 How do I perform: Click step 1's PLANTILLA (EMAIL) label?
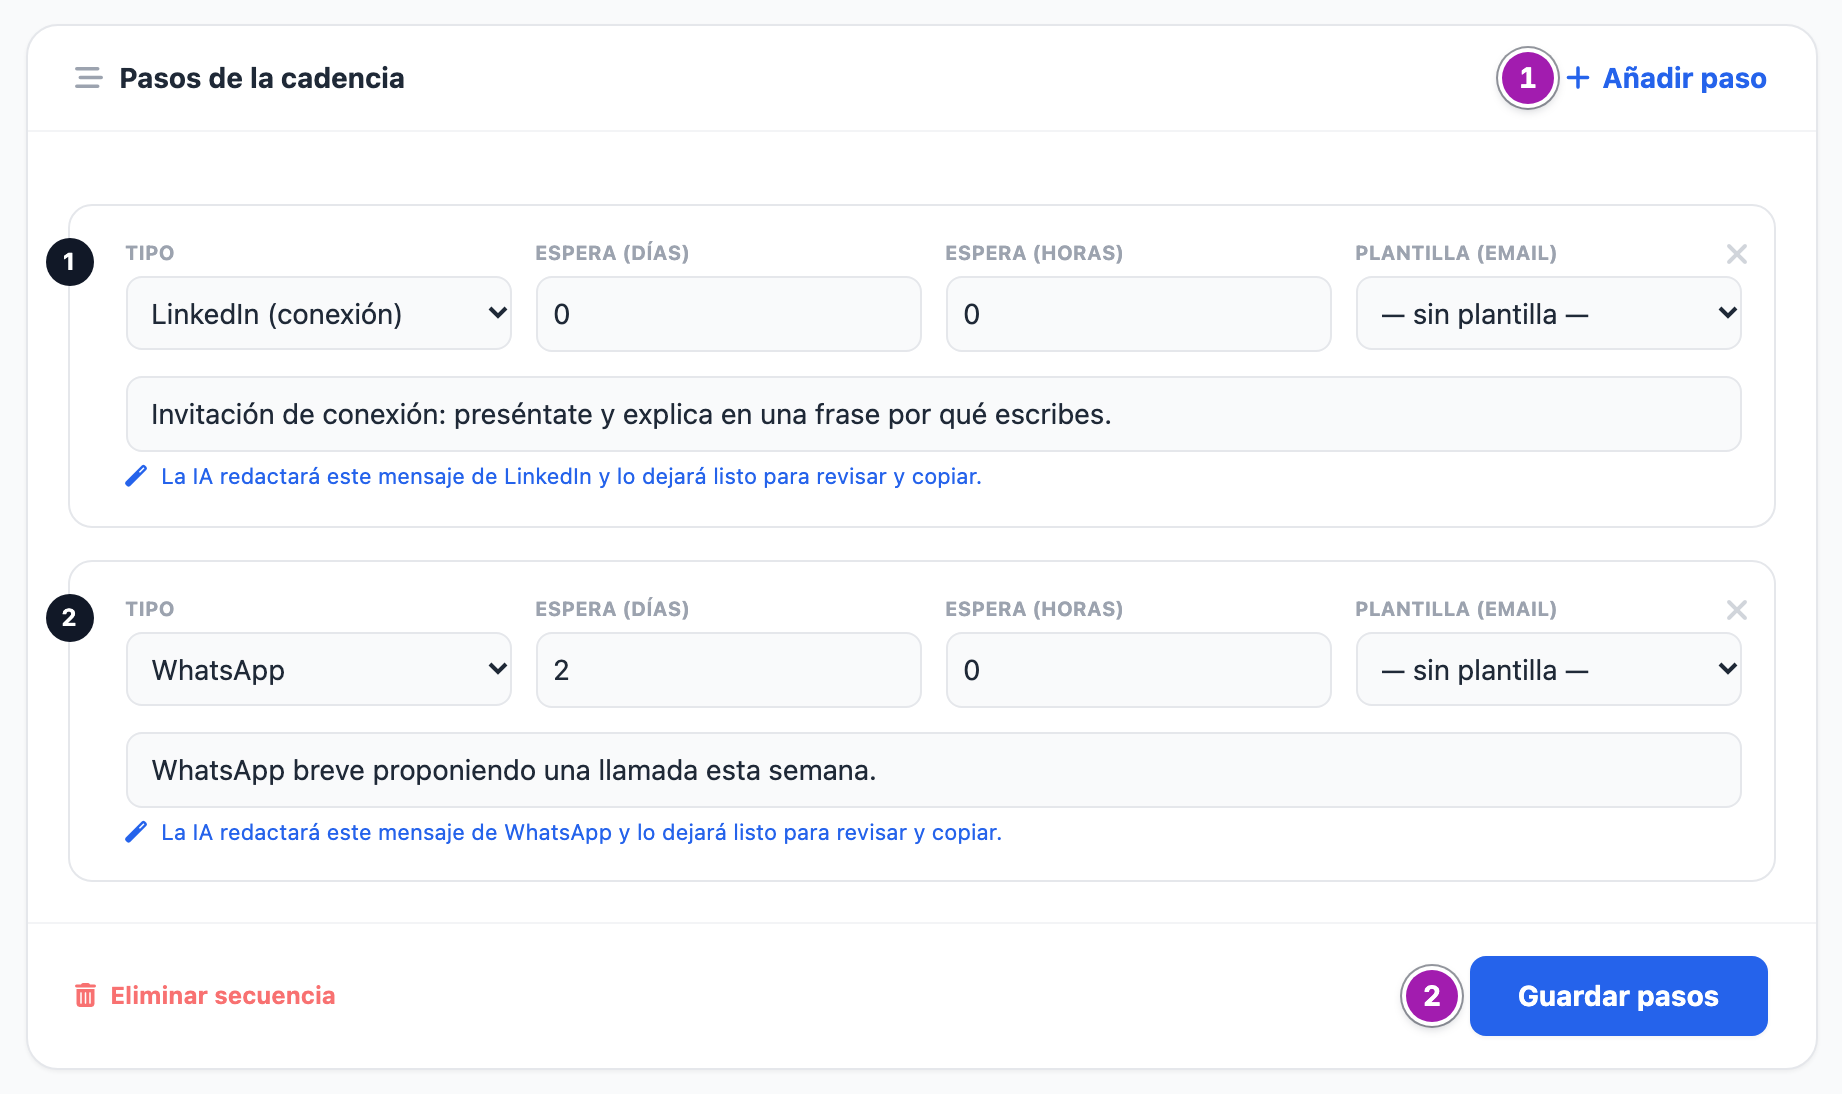(1456, 253)
